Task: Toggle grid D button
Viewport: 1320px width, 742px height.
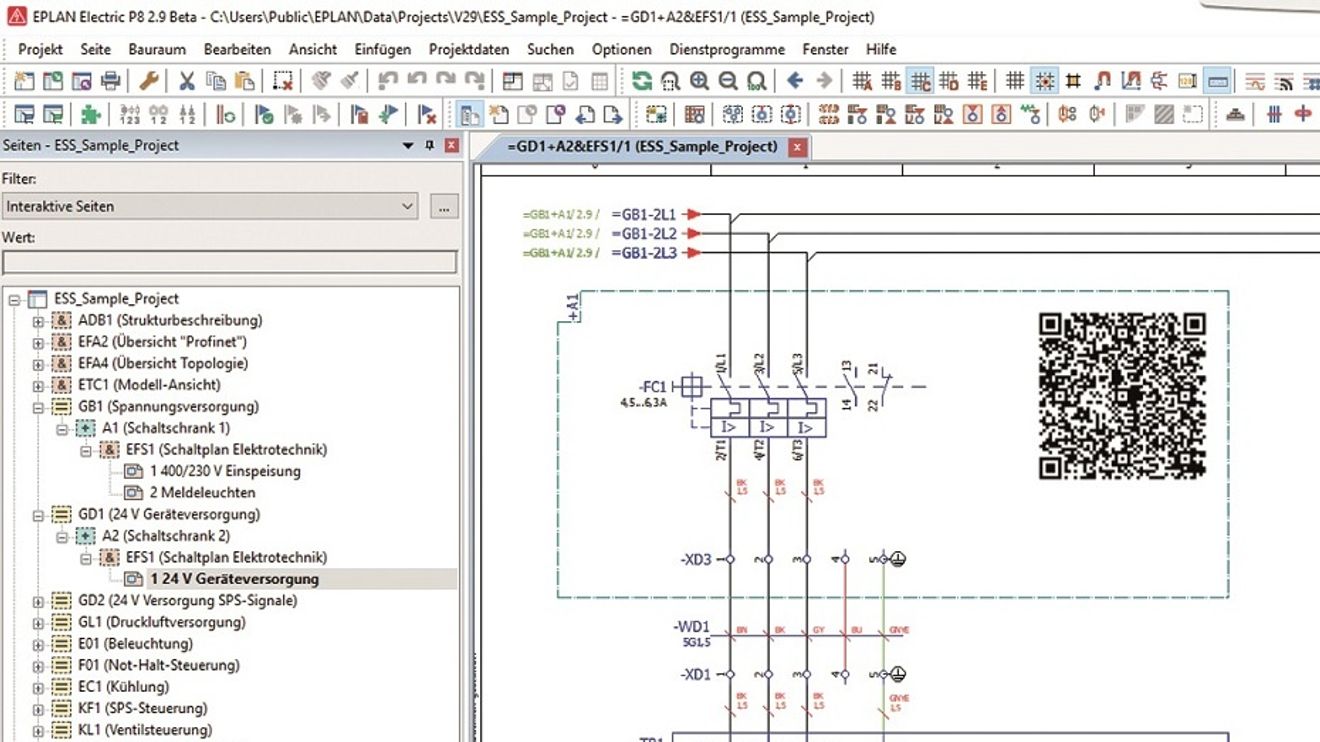Action: tap(949, 81)
